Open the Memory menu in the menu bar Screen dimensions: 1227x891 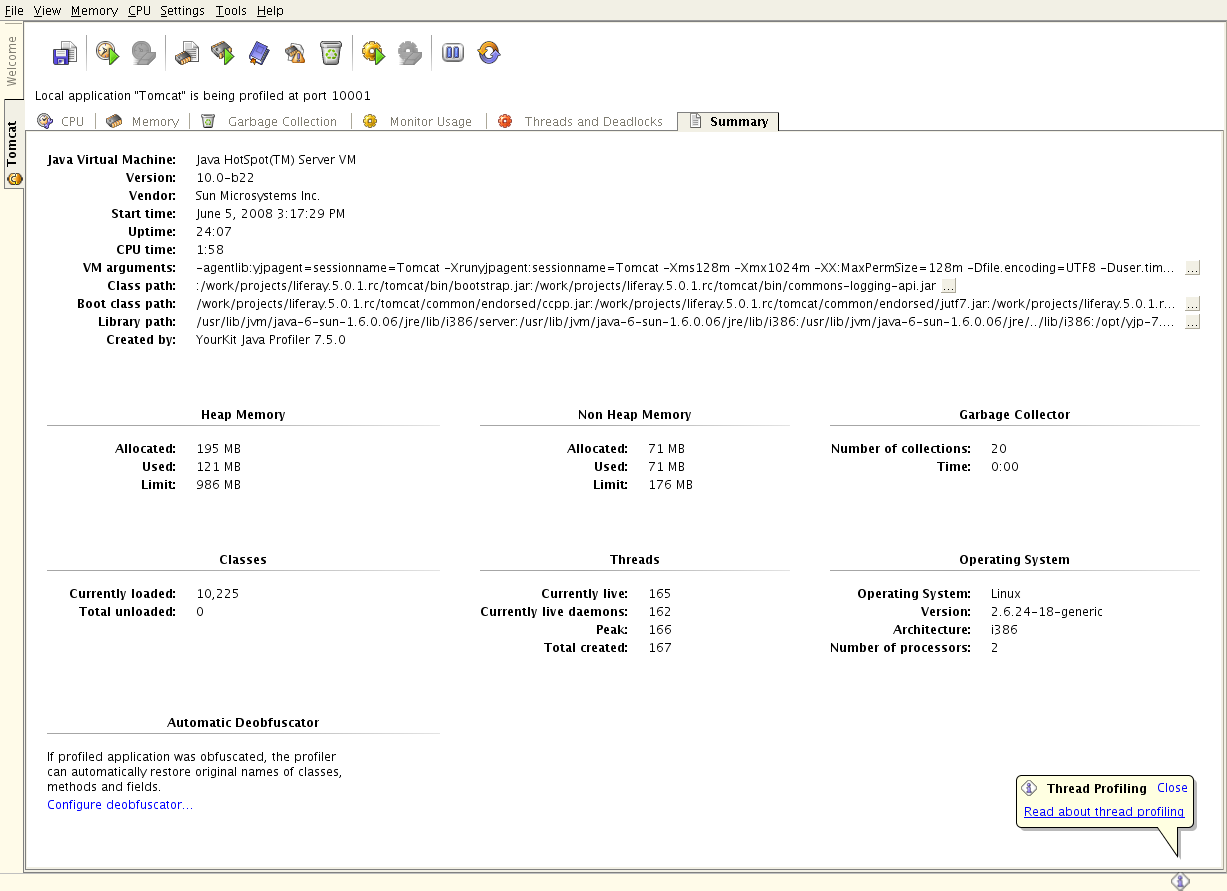coord(94,10)
